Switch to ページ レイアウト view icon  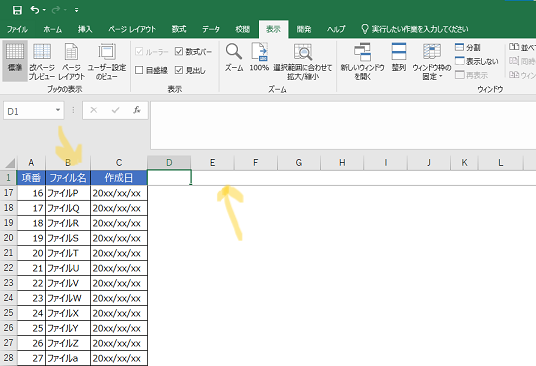pos(71,62)
